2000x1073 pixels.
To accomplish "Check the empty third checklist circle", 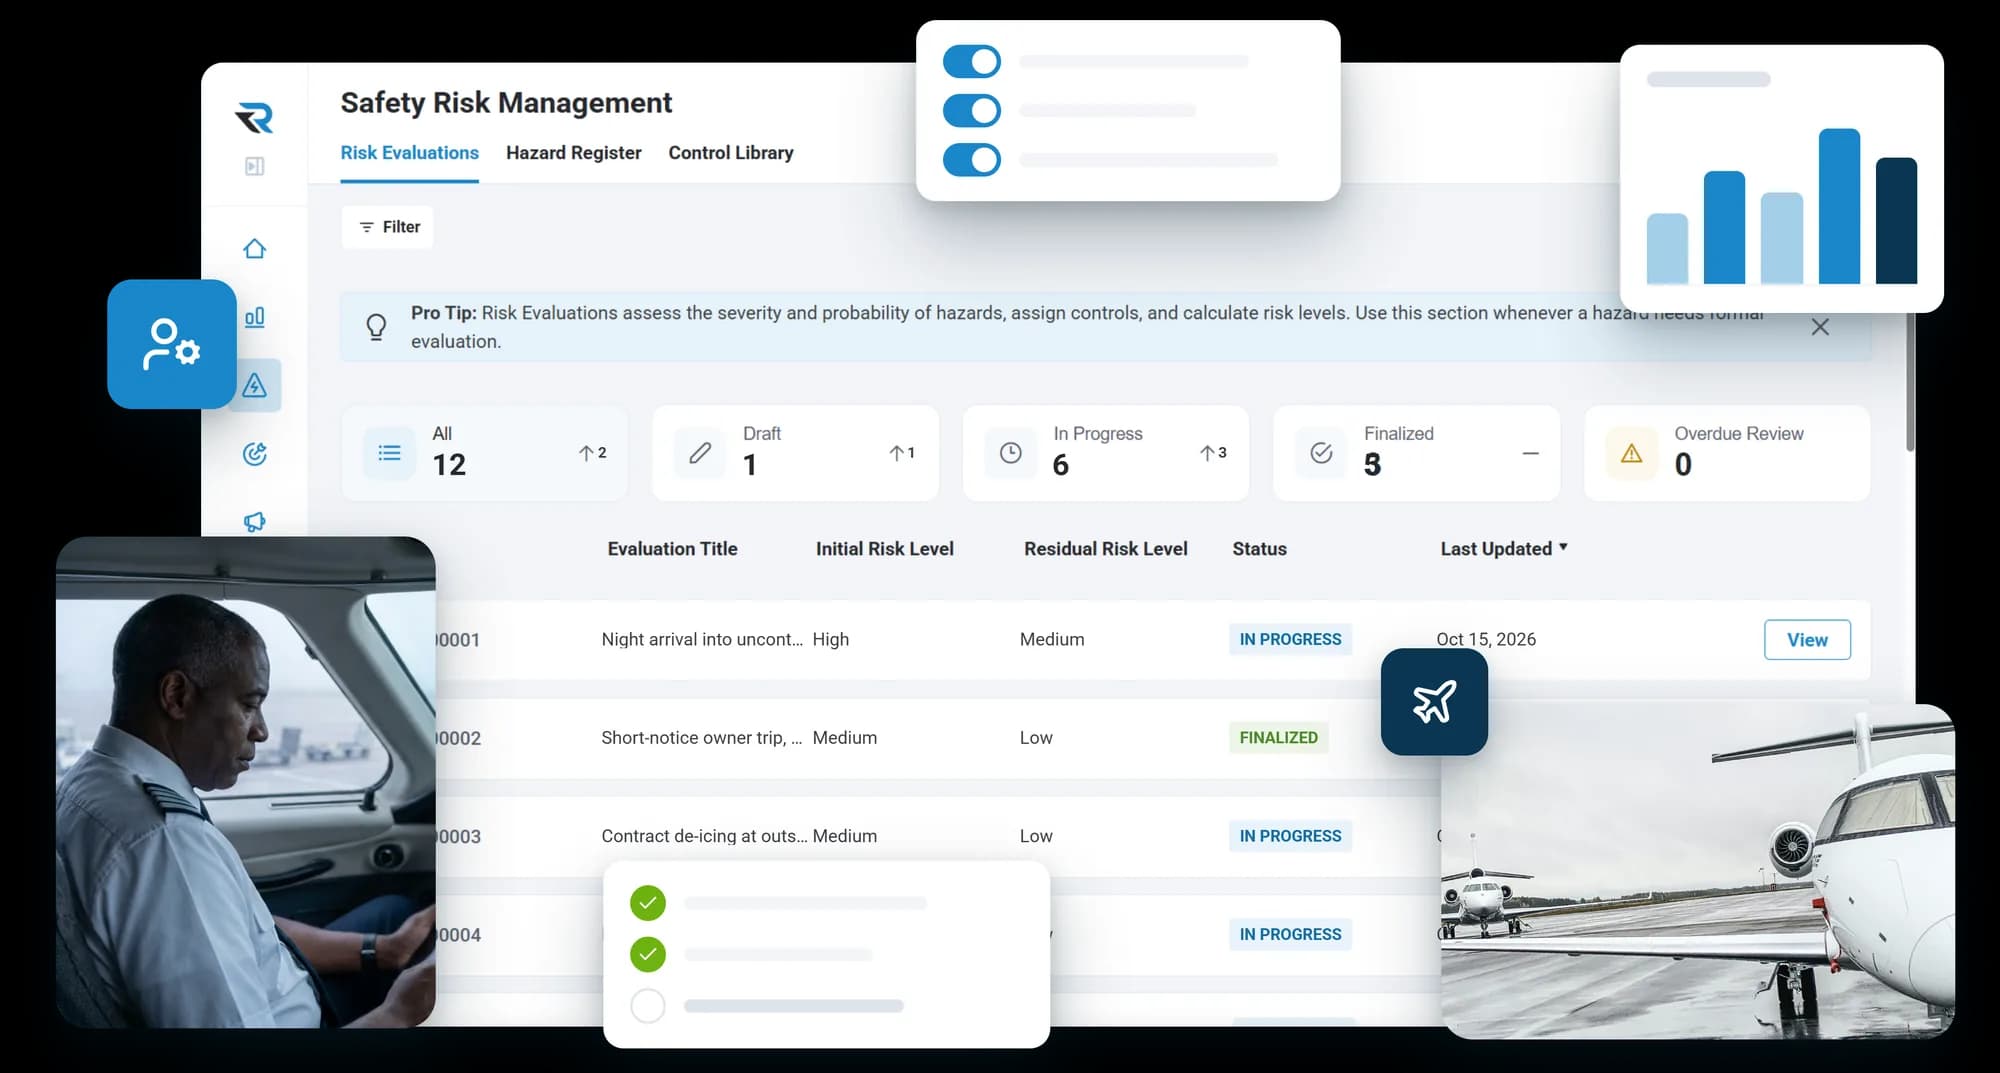I will pos(648,1005).
